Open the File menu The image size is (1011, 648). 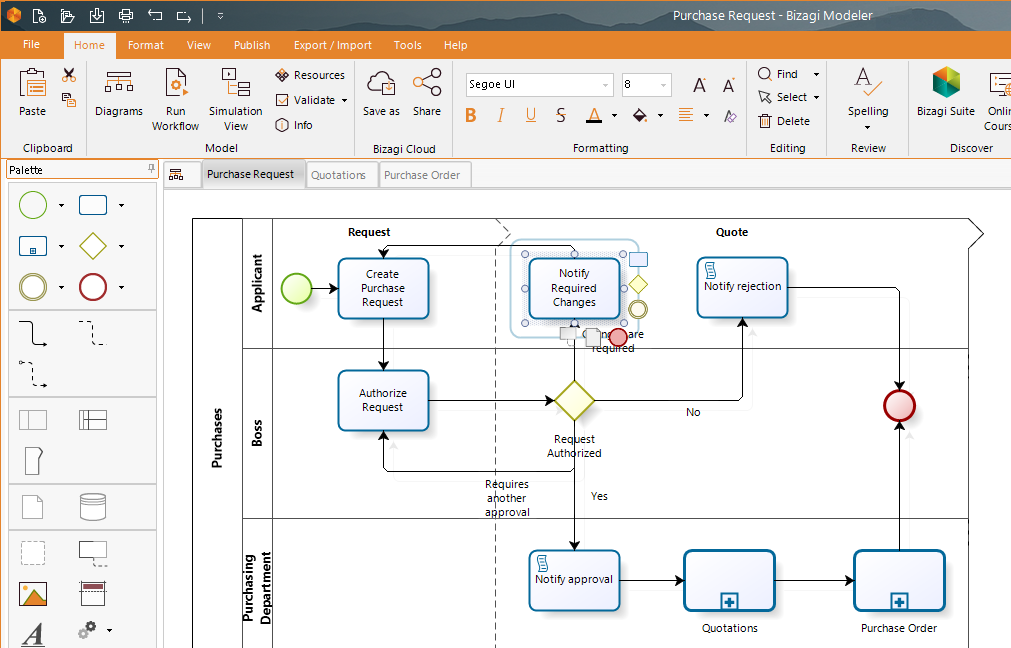(31, 44)
